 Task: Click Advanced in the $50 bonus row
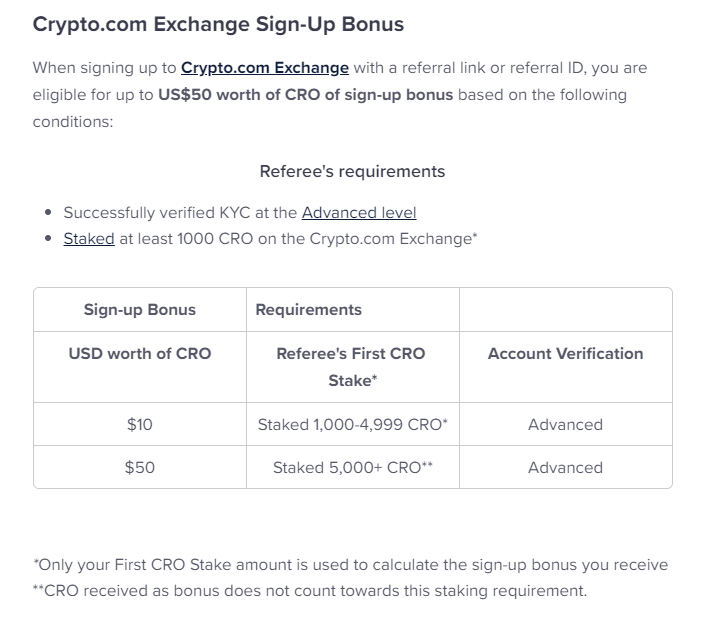565,467
